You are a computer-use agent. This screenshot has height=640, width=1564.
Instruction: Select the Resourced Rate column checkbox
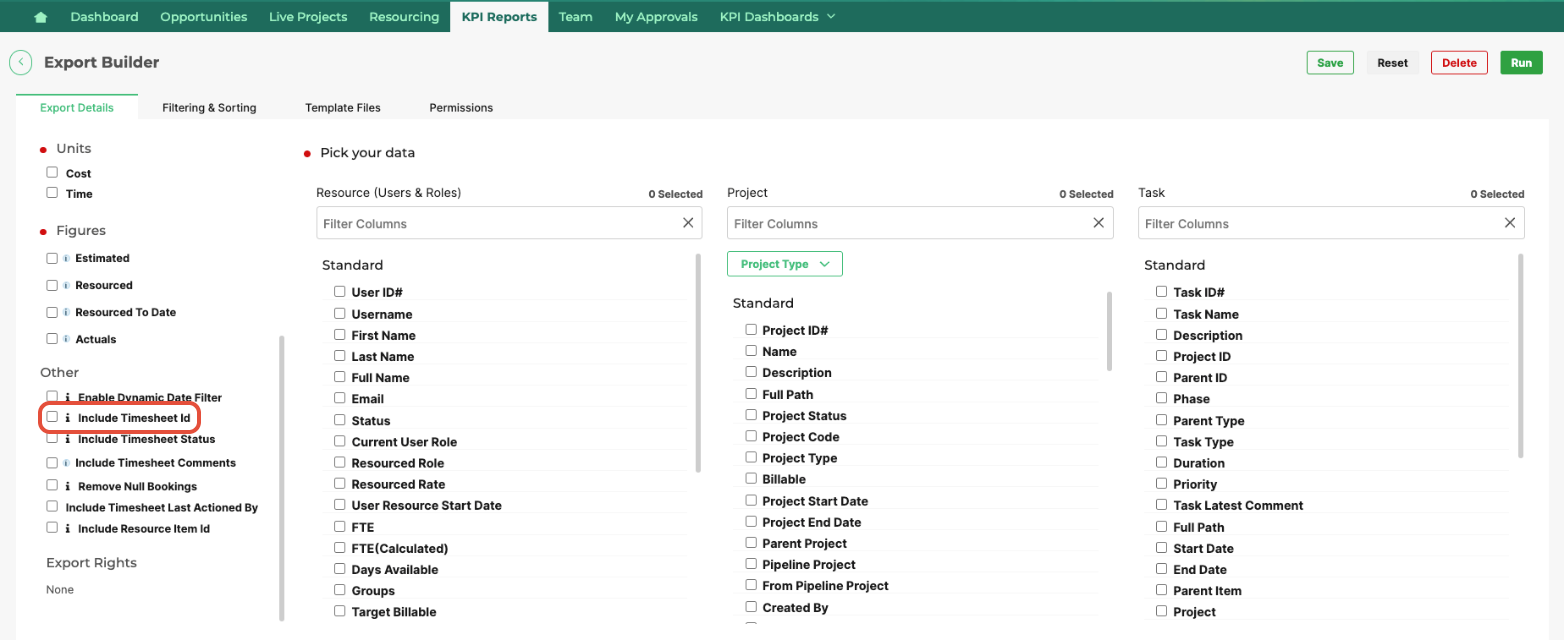[x=340, y=483]
